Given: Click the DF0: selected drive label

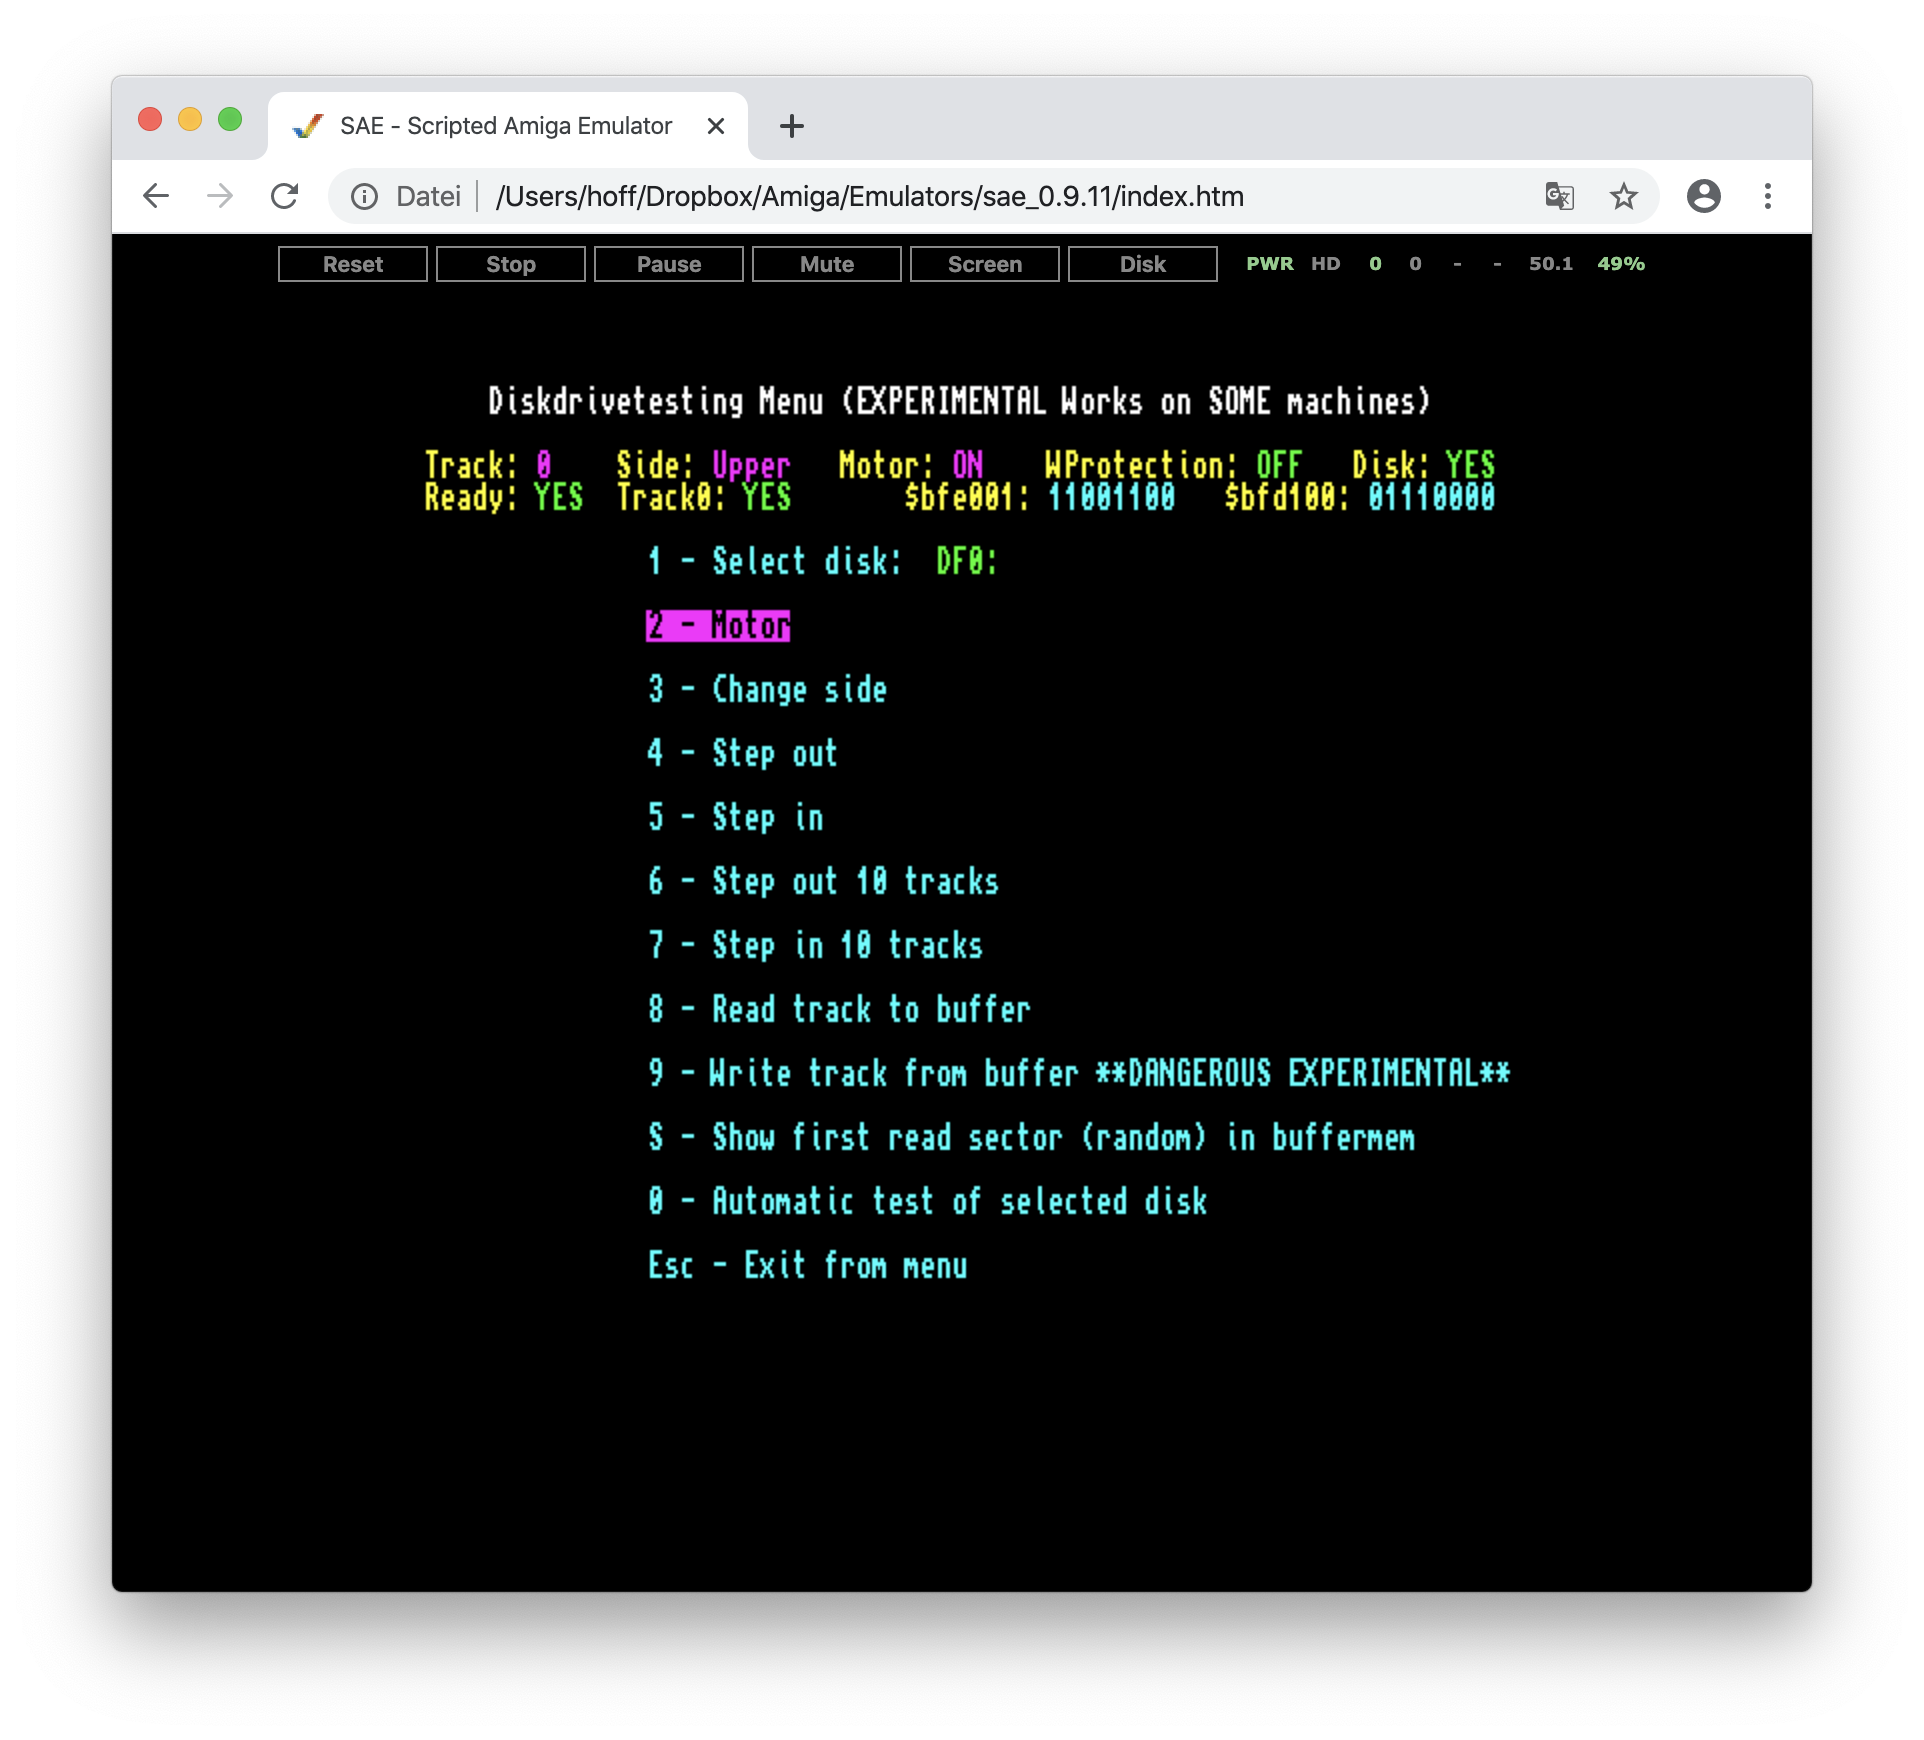Looking at the screenshot, I should pos(966,561).
